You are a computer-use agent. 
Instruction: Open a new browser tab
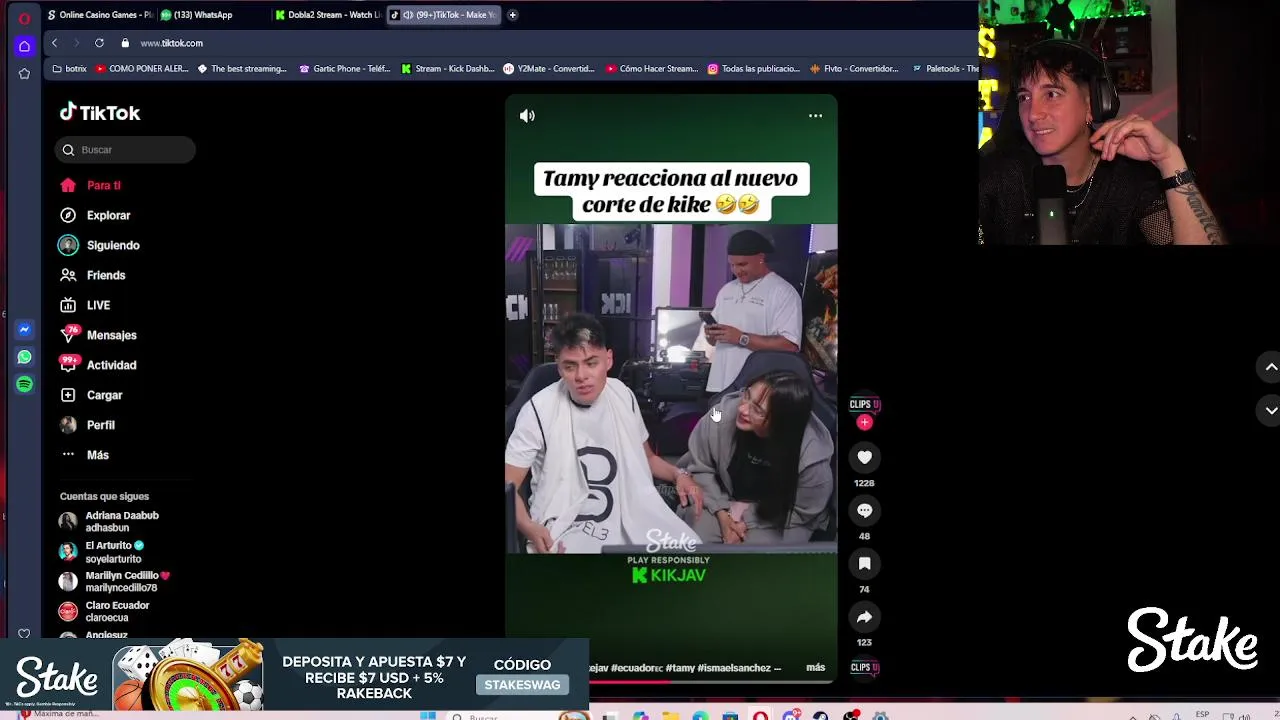pyautogui.click(x=512, y=15)
